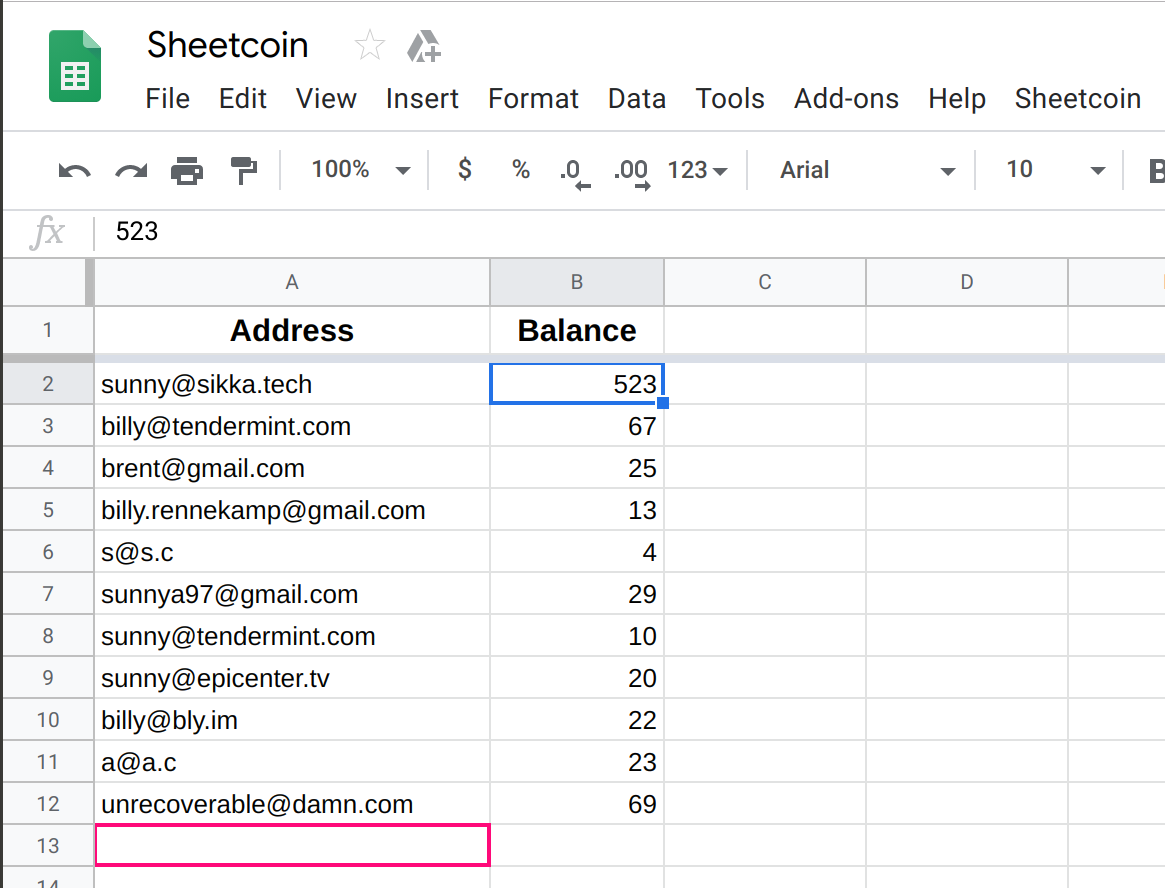Click the add to Drive icon

[424, 46]
